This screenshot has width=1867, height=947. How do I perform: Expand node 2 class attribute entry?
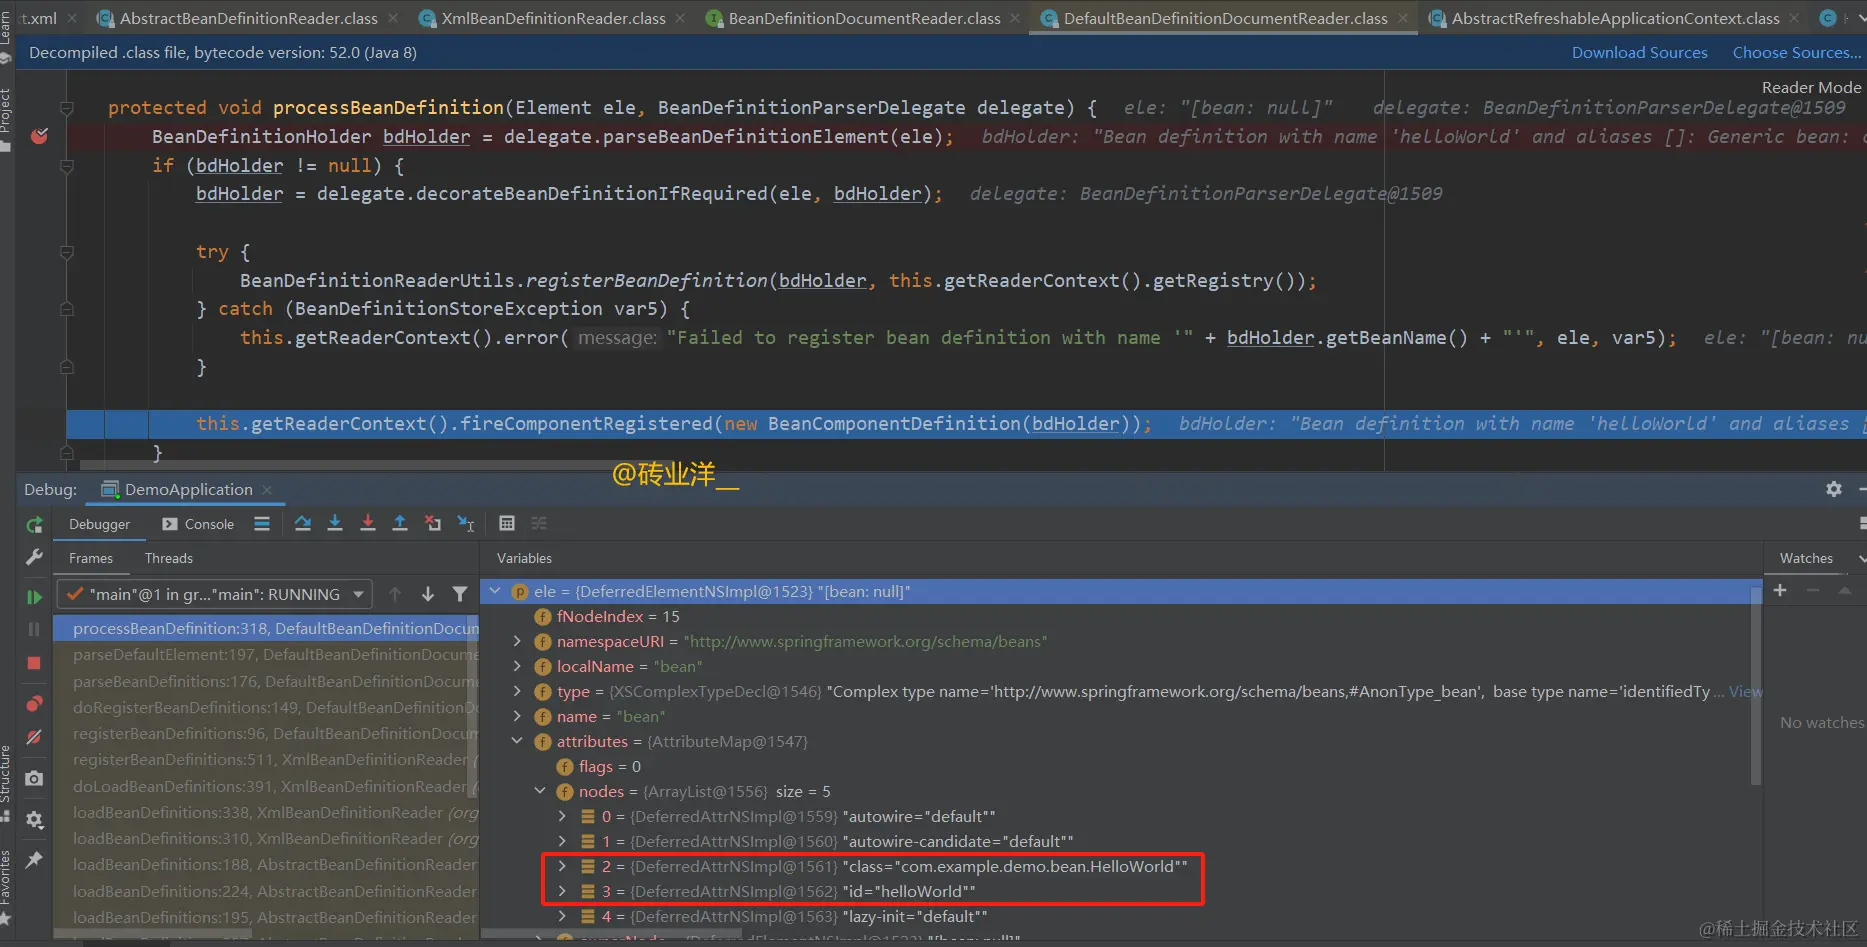tap(562, 866)
